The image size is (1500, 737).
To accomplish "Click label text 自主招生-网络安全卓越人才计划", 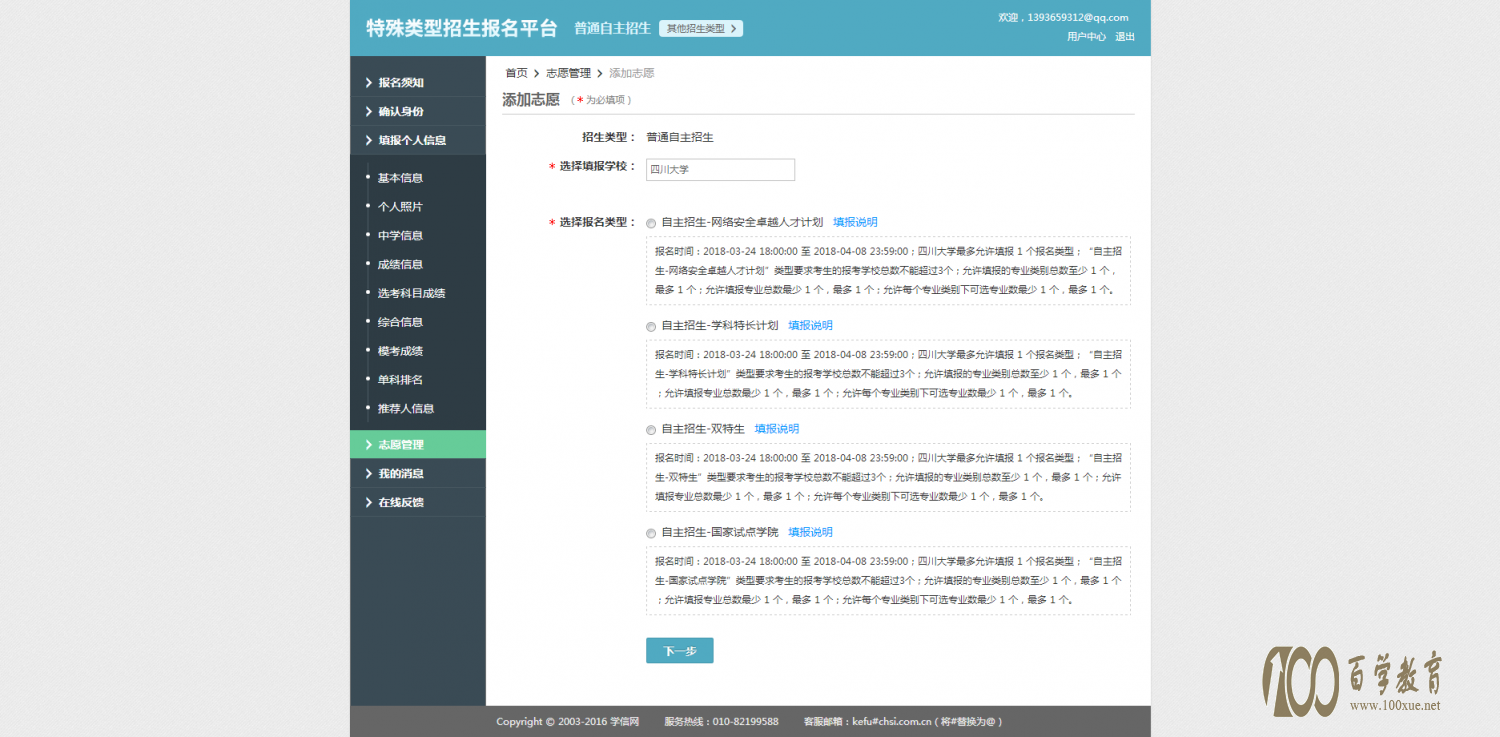I will point(742,222).
